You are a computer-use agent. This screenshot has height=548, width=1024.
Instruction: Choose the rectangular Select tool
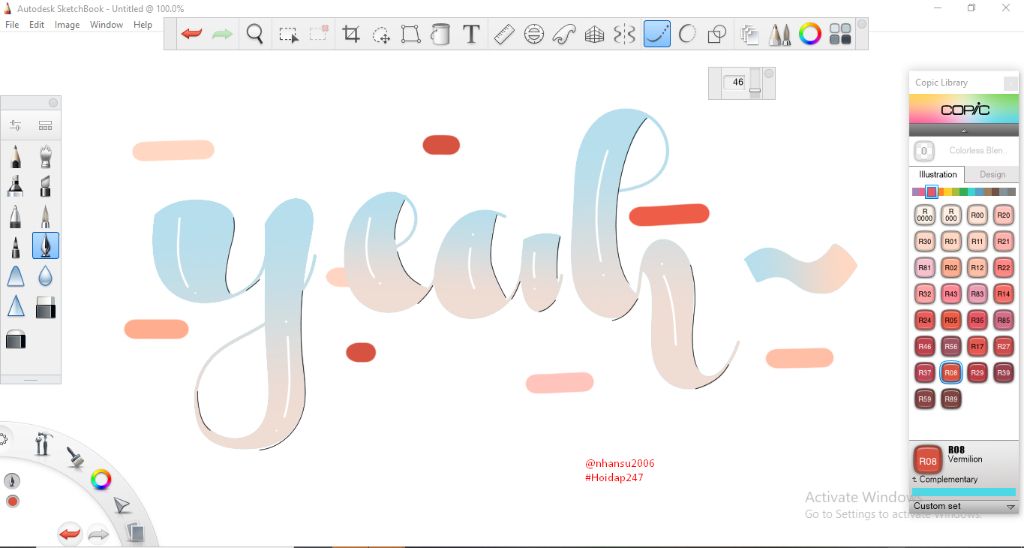(x=288, y=34)
